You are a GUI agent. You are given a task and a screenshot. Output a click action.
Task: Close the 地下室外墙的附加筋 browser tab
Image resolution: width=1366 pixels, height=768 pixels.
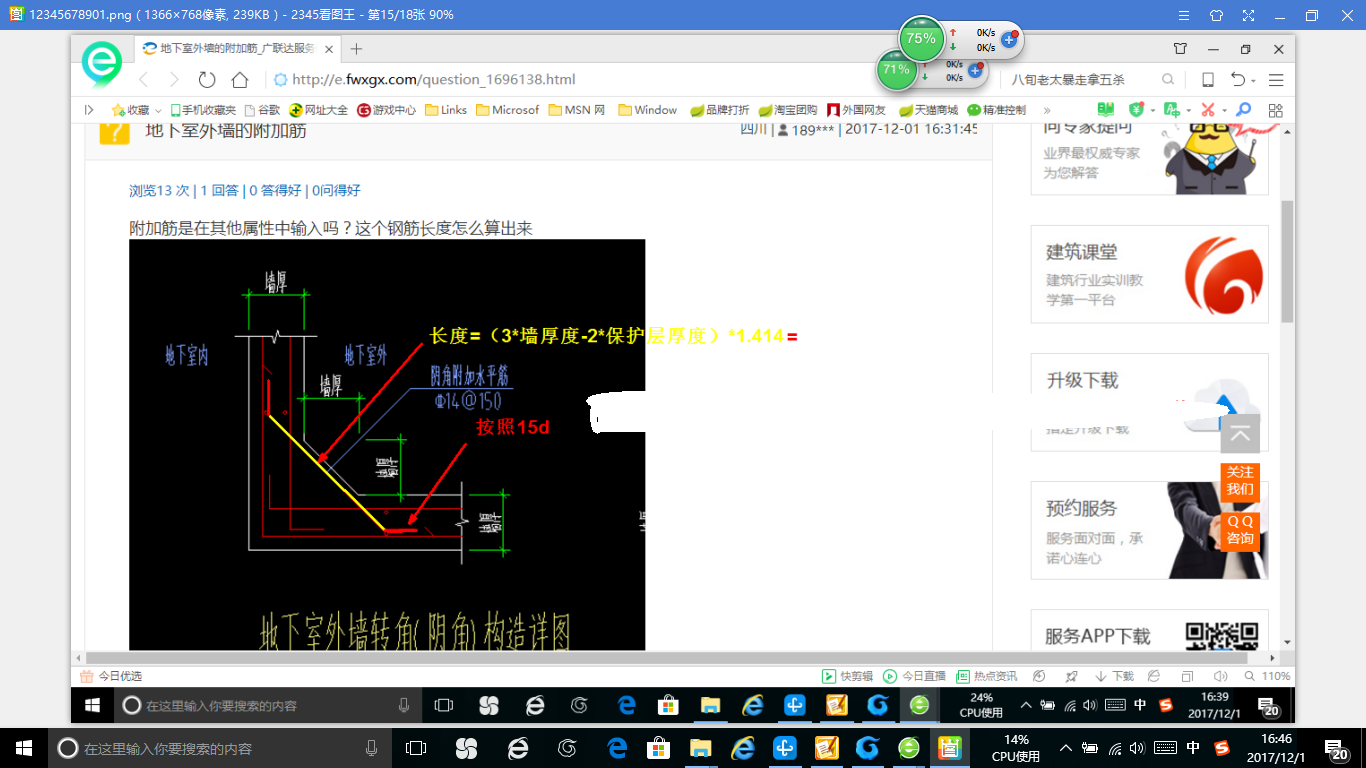click(329, 48)
